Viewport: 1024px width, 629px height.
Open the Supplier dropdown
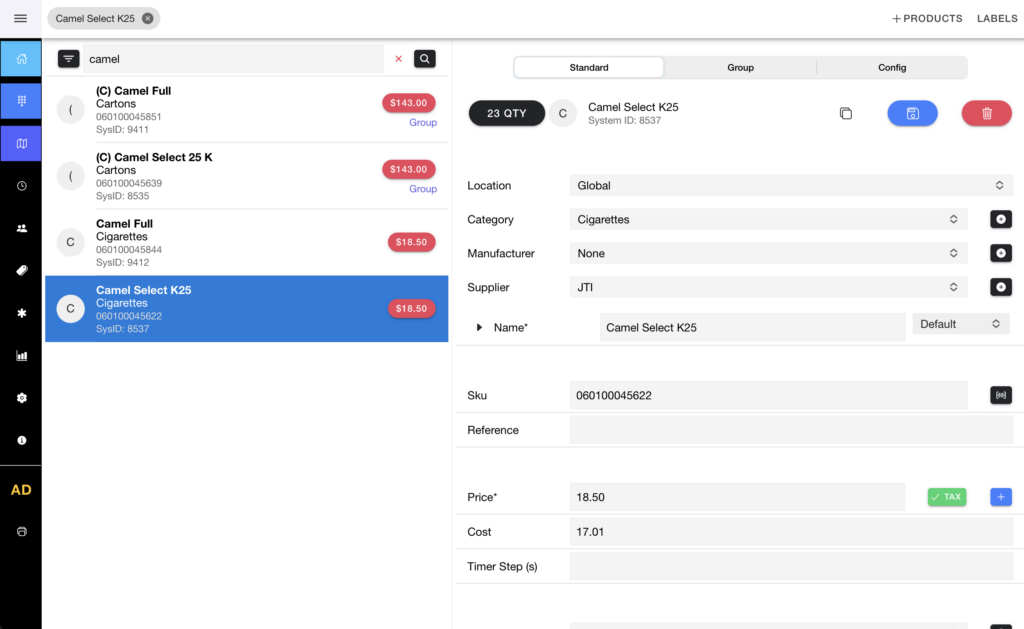(768, 287)
